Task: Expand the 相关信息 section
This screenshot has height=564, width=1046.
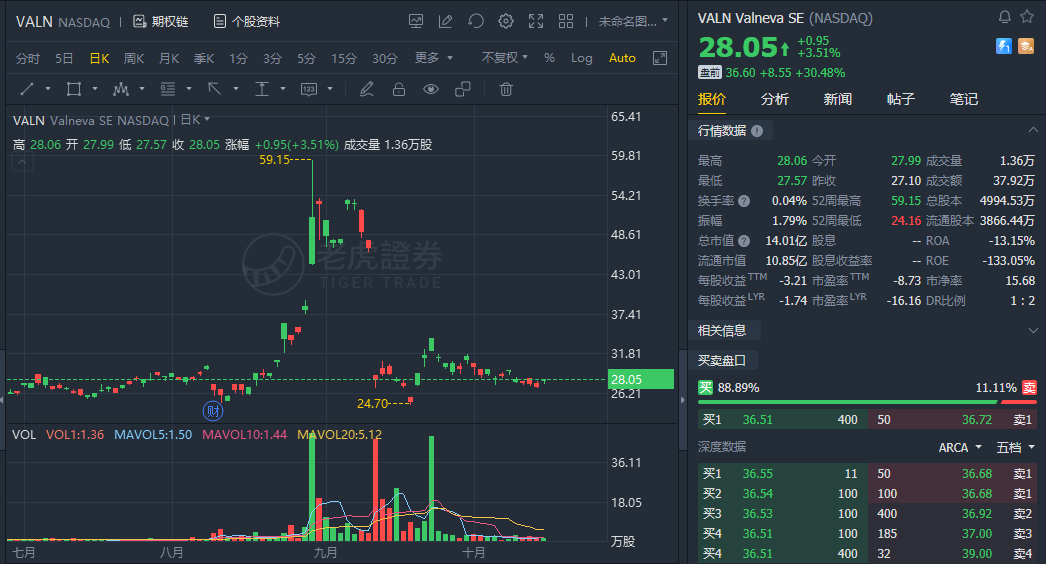Action: (x=1033, y=330)
